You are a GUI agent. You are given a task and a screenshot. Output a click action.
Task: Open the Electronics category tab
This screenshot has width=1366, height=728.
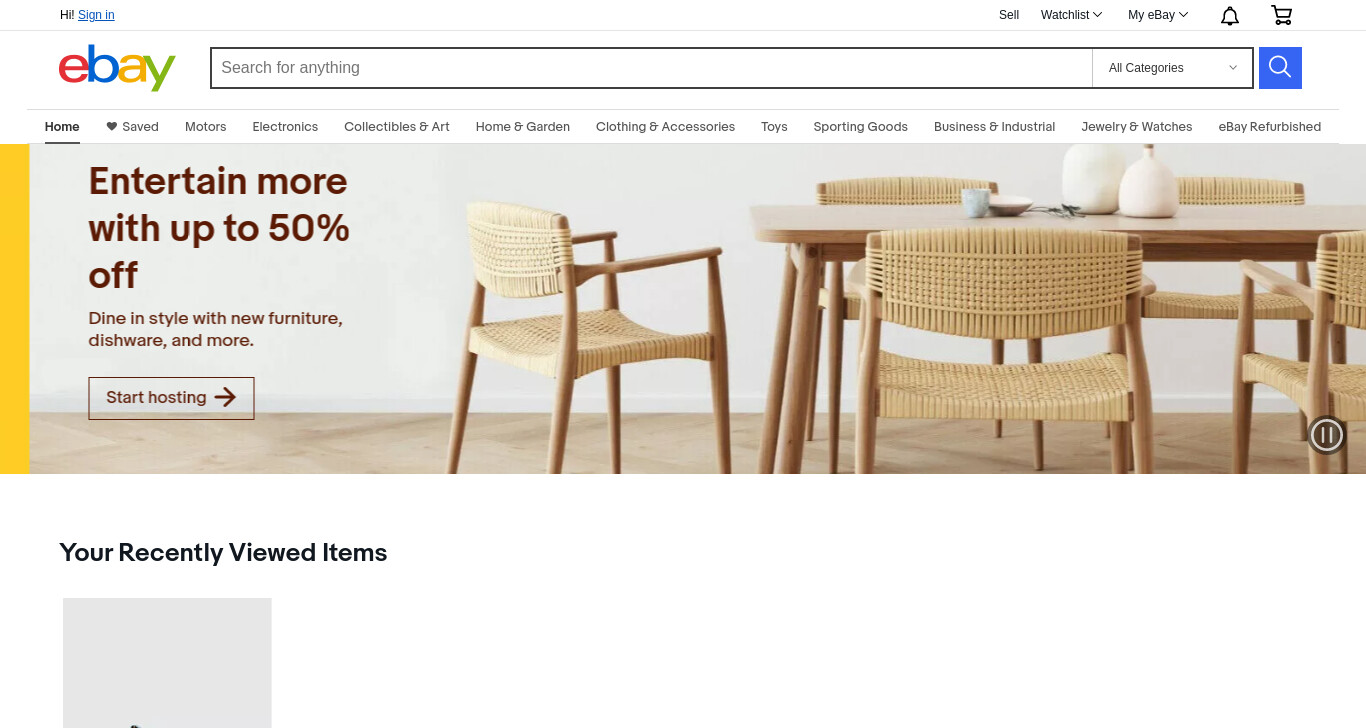285,127
